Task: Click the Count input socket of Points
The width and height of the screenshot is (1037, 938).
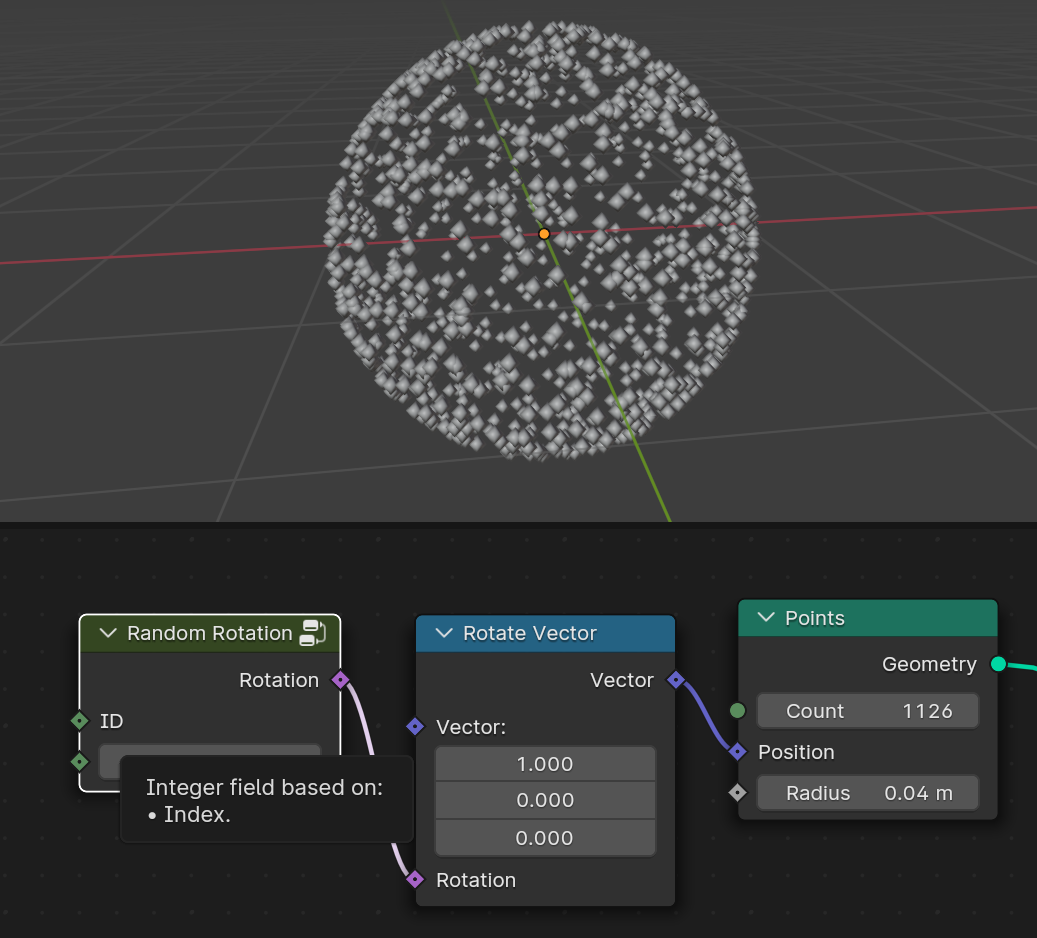Action: click(737, 710)
